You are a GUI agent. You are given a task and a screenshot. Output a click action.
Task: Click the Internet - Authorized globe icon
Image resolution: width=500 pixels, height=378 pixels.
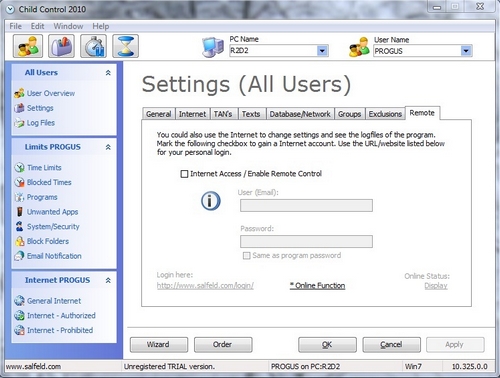pyautogui.click(x=19, y=315)
